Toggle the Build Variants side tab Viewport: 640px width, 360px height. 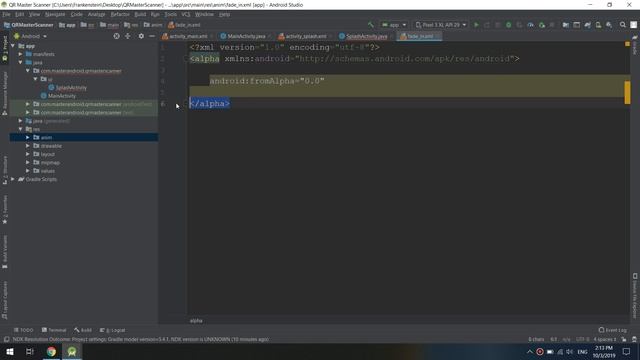[5, 251]
